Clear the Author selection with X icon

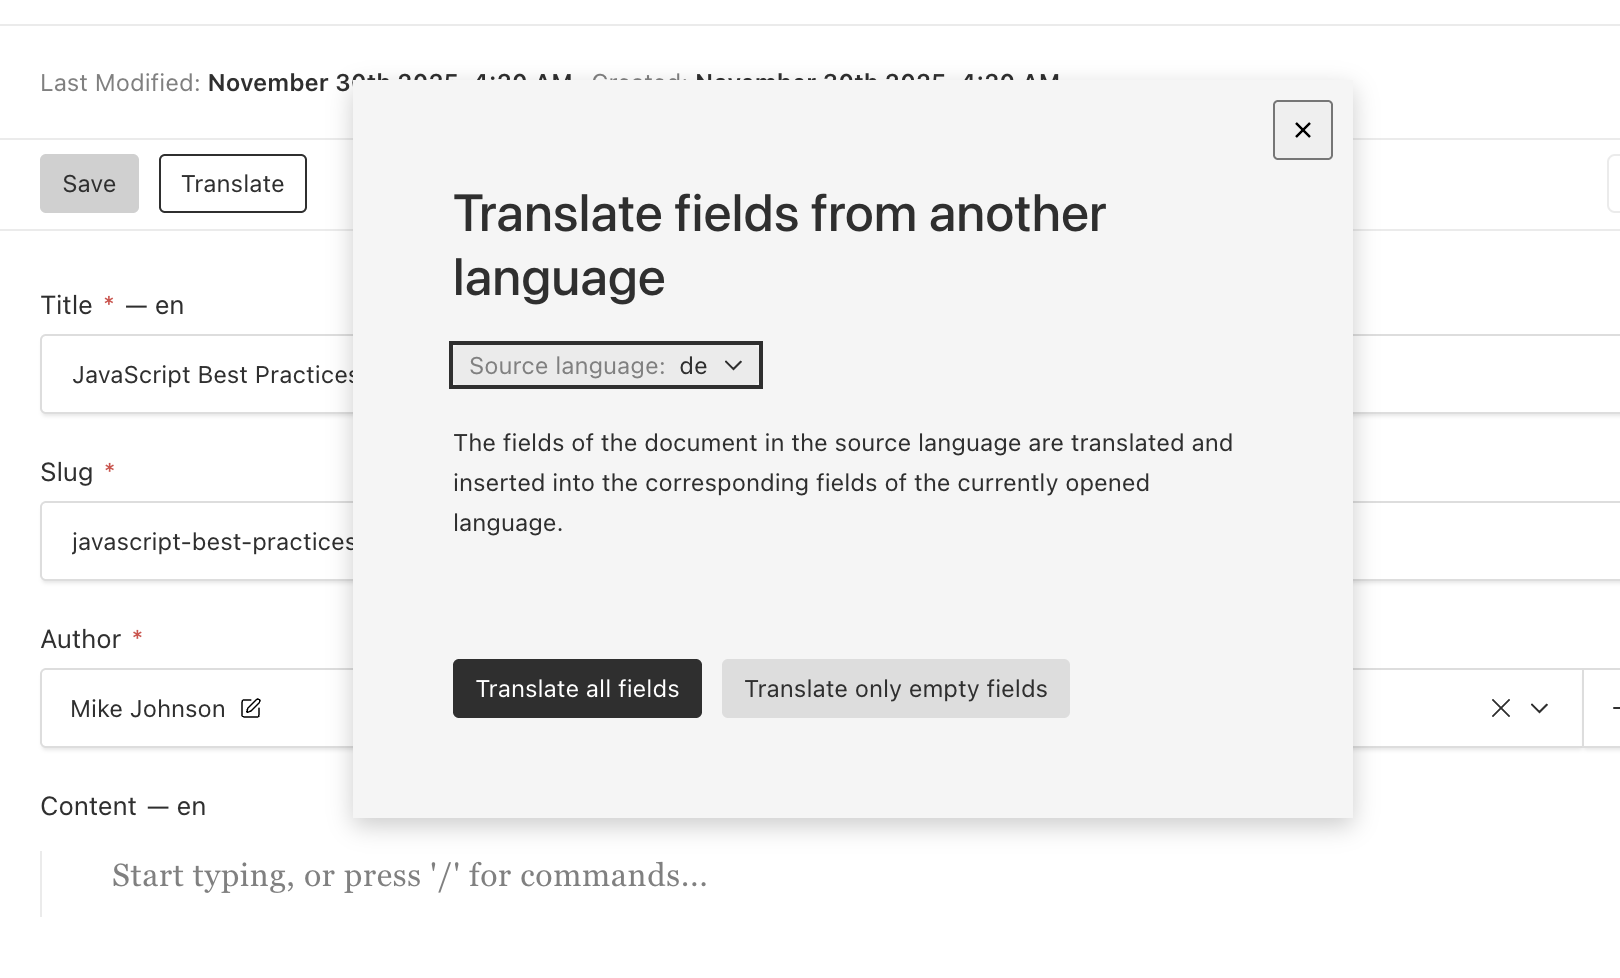[1500, 709]
